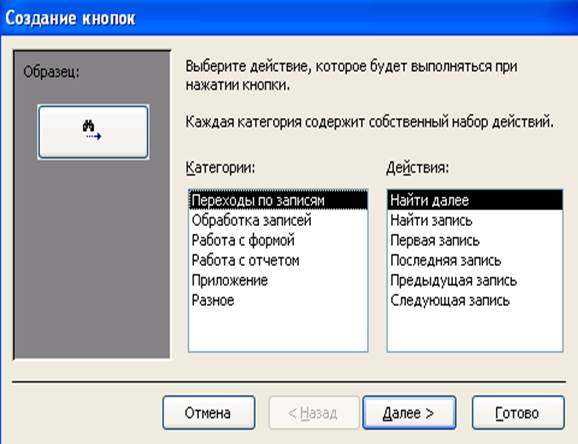
Task: Select the Найти далее action
Action: tap(475, 200)
